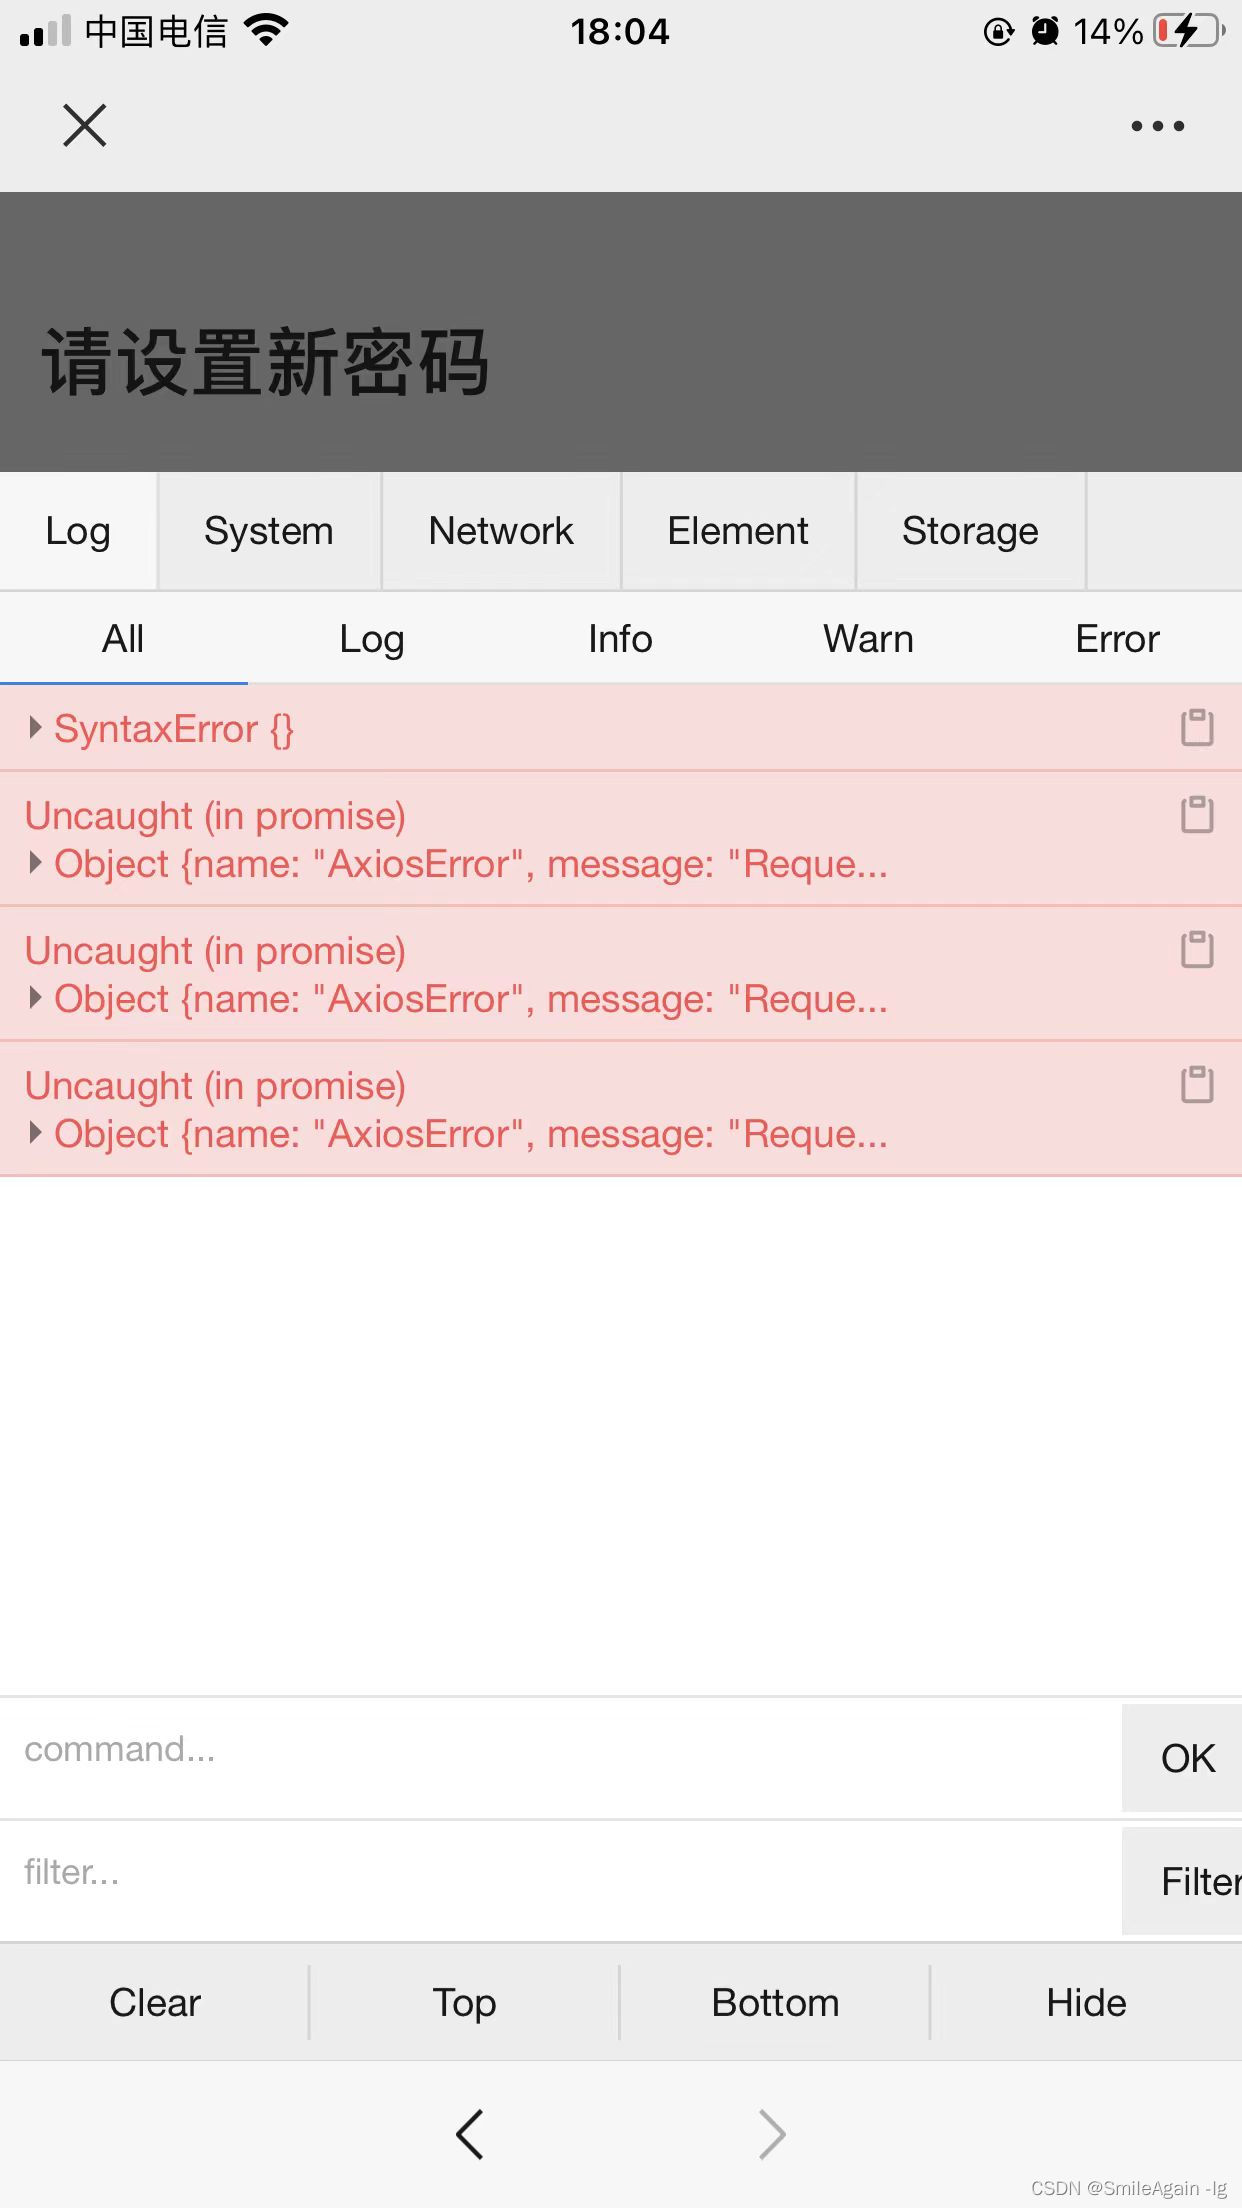Screen dimensions: 1242x2208
Task: Click the command input field
Action: point(500,1750)
